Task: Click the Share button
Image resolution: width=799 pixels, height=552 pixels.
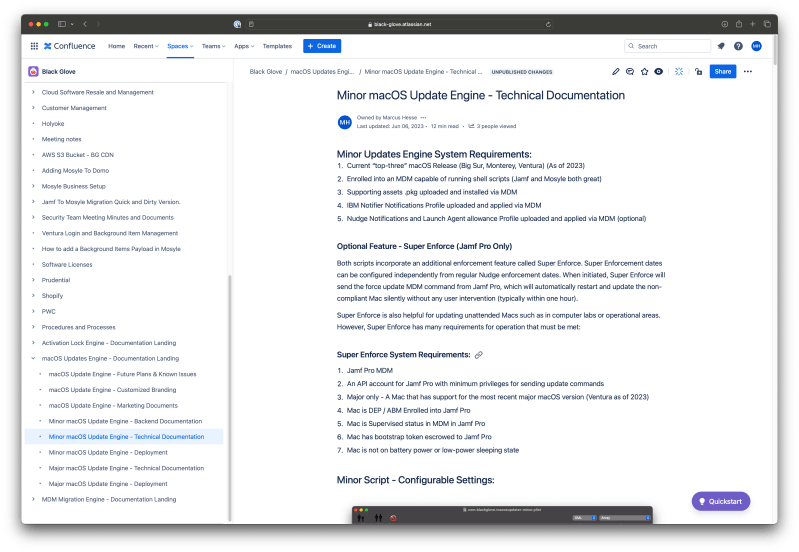Action: click(723, 72)
